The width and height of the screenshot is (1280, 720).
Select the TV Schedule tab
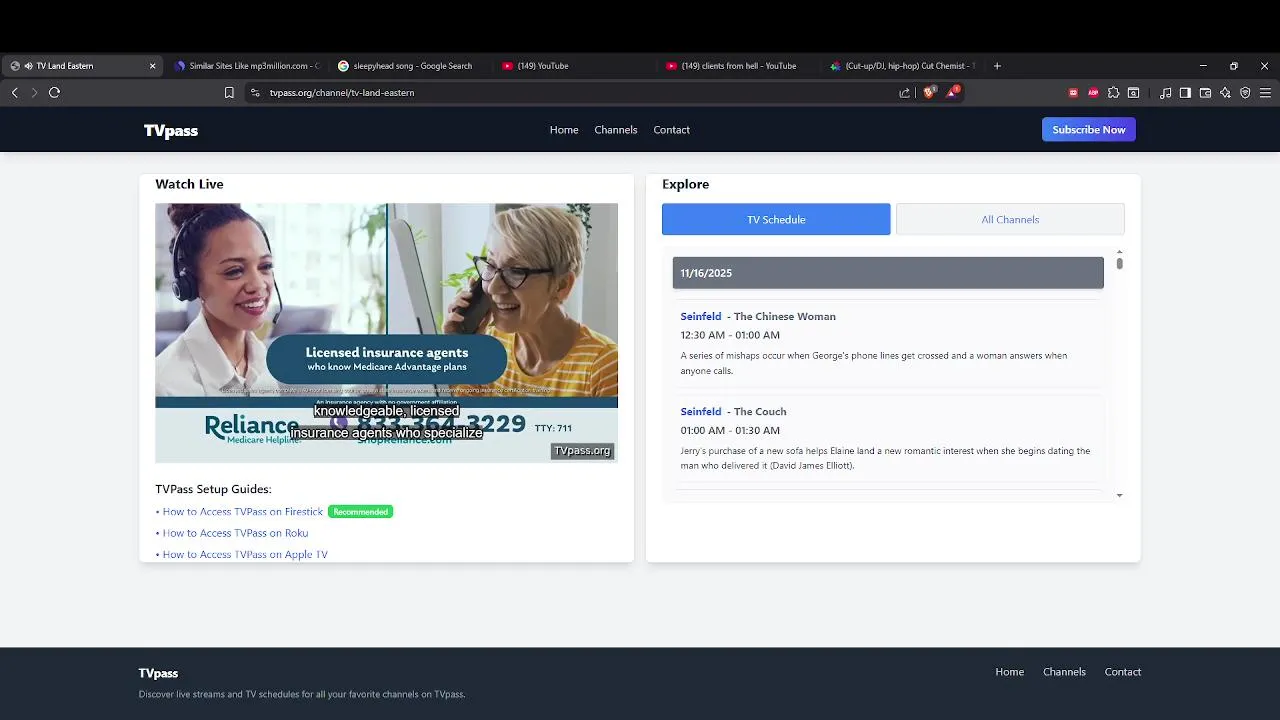tap(776, 219)
